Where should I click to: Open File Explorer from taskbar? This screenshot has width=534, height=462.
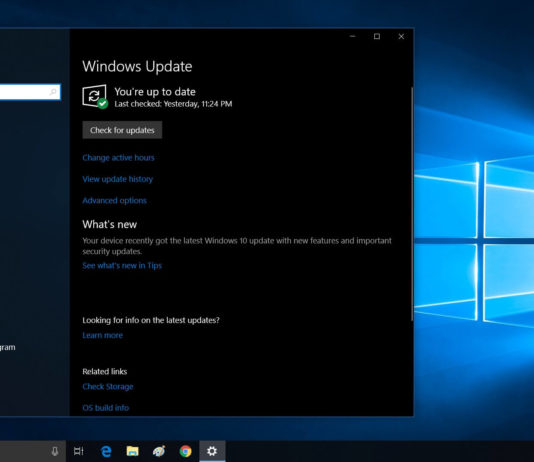pyautogui.click(x=132, y=451)
